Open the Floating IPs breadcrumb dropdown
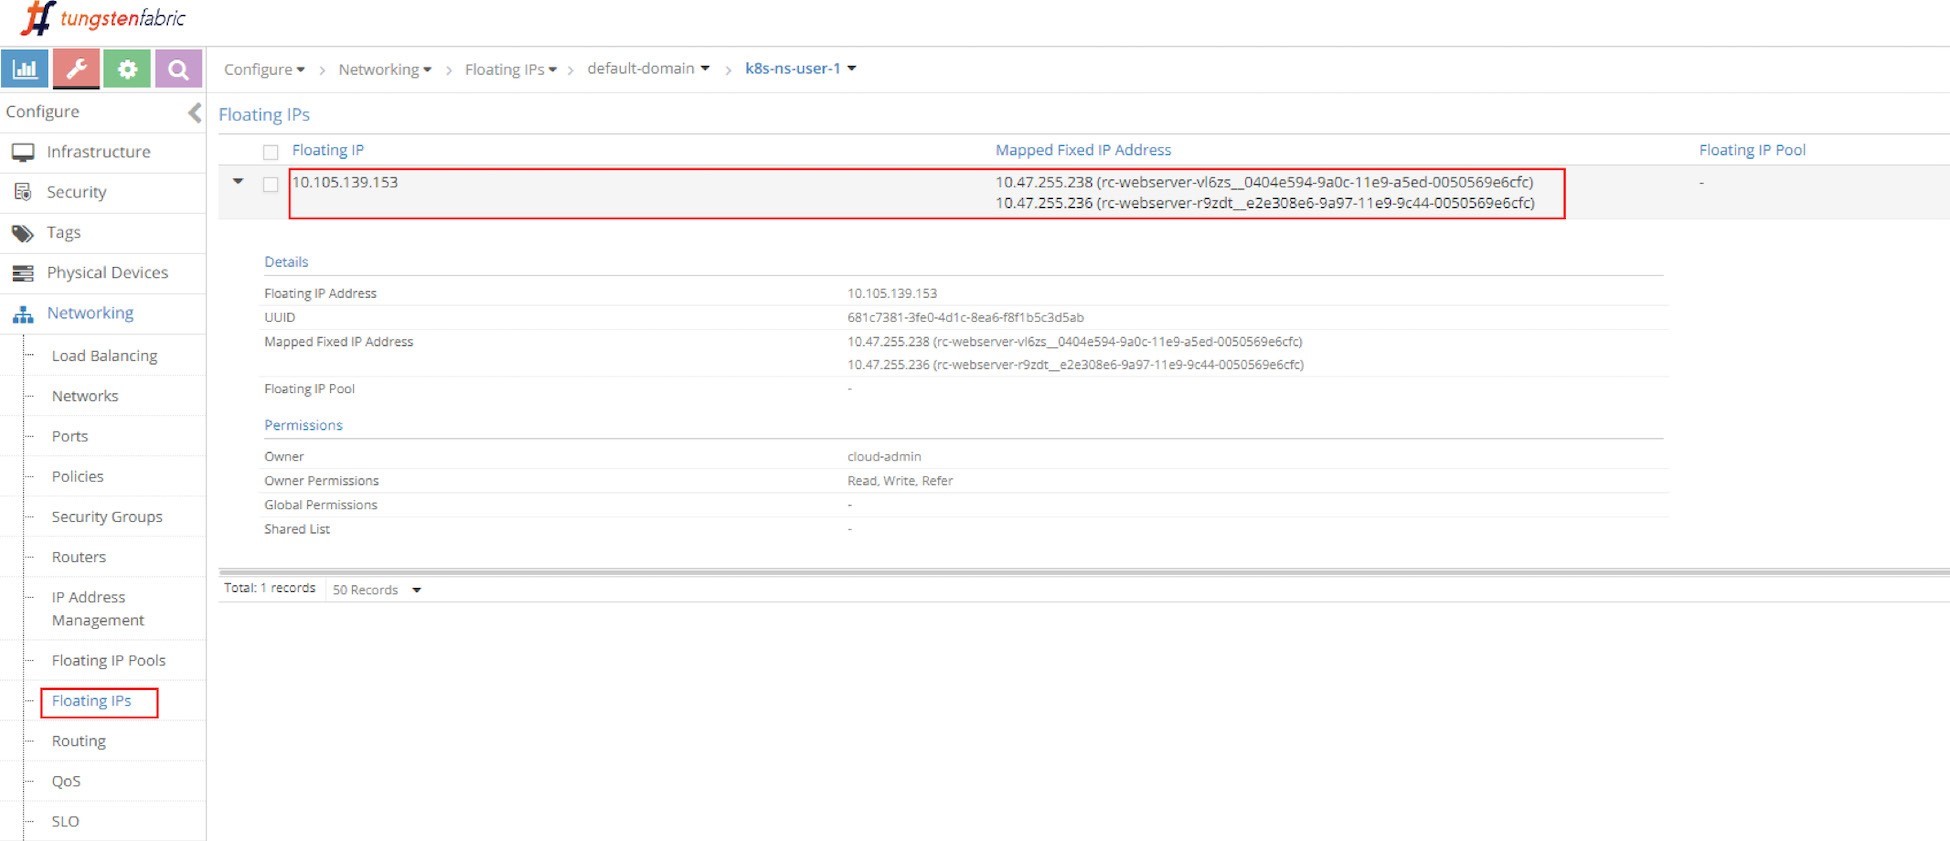1950x841 pixels. (x=511, y=69)
